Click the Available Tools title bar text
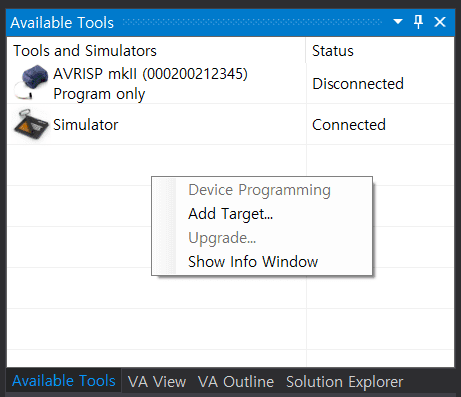The width and height of the screenshot is (461, 397). point(62,23)
